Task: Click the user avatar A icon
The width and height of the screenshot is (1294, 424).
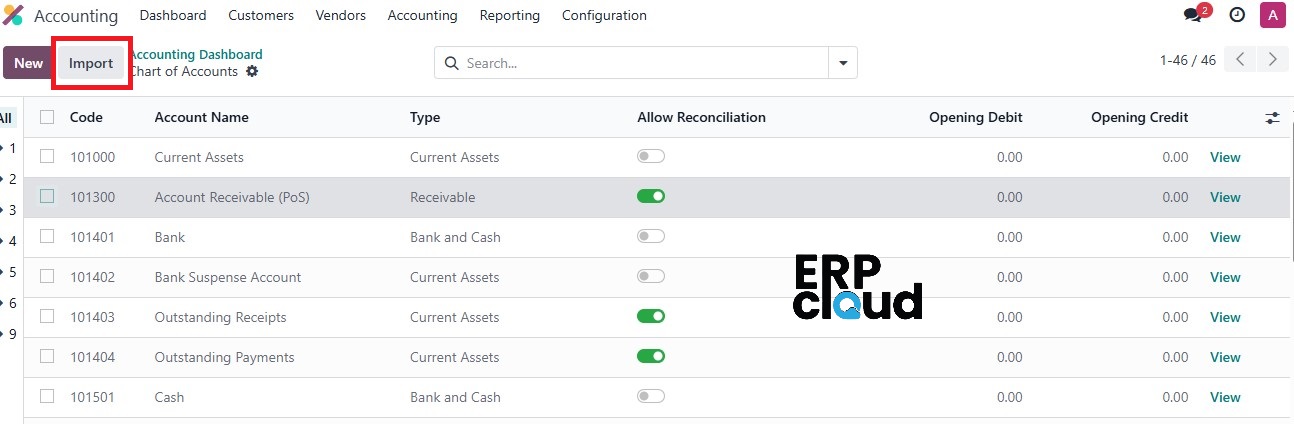Action: coord(1273,15)
